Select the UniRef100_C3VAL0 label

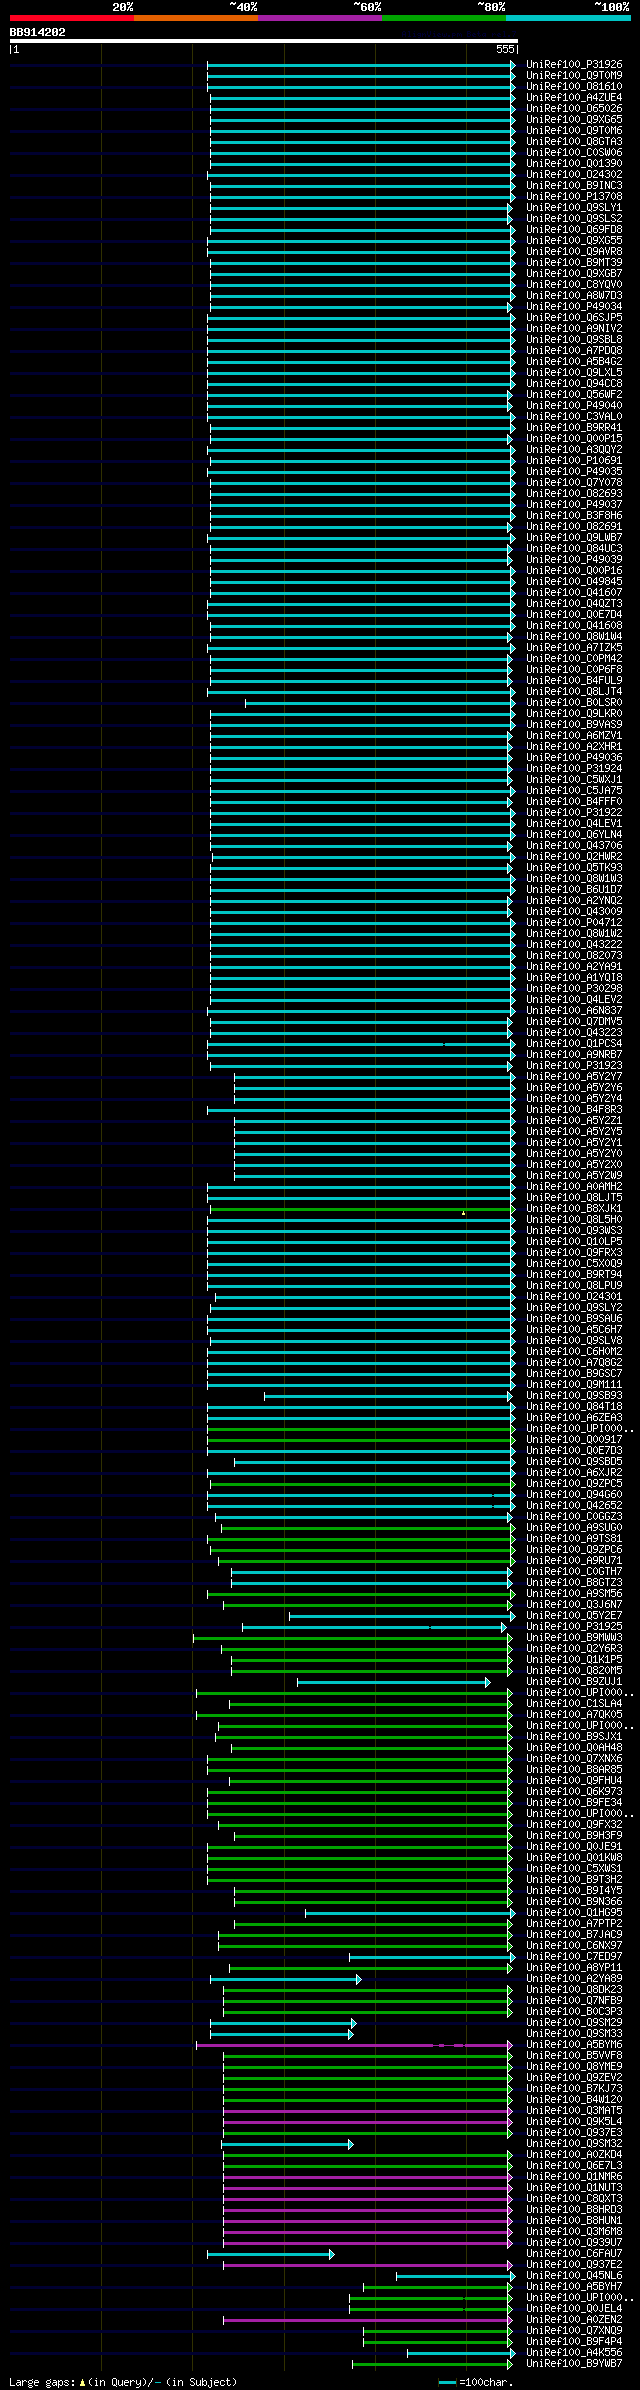click(x=574, y=417)
